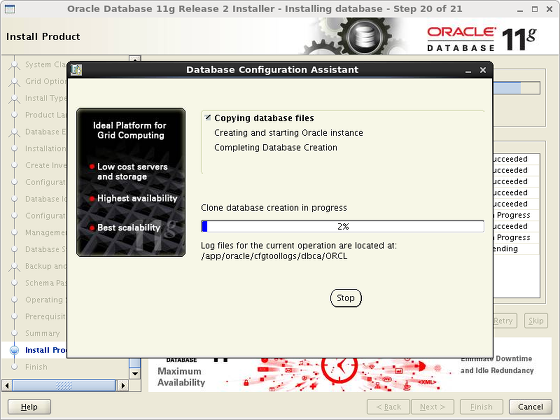560x420 pixels.
Task: Select the Backup and Recovery step in sidebar
Action: [45, 266]
